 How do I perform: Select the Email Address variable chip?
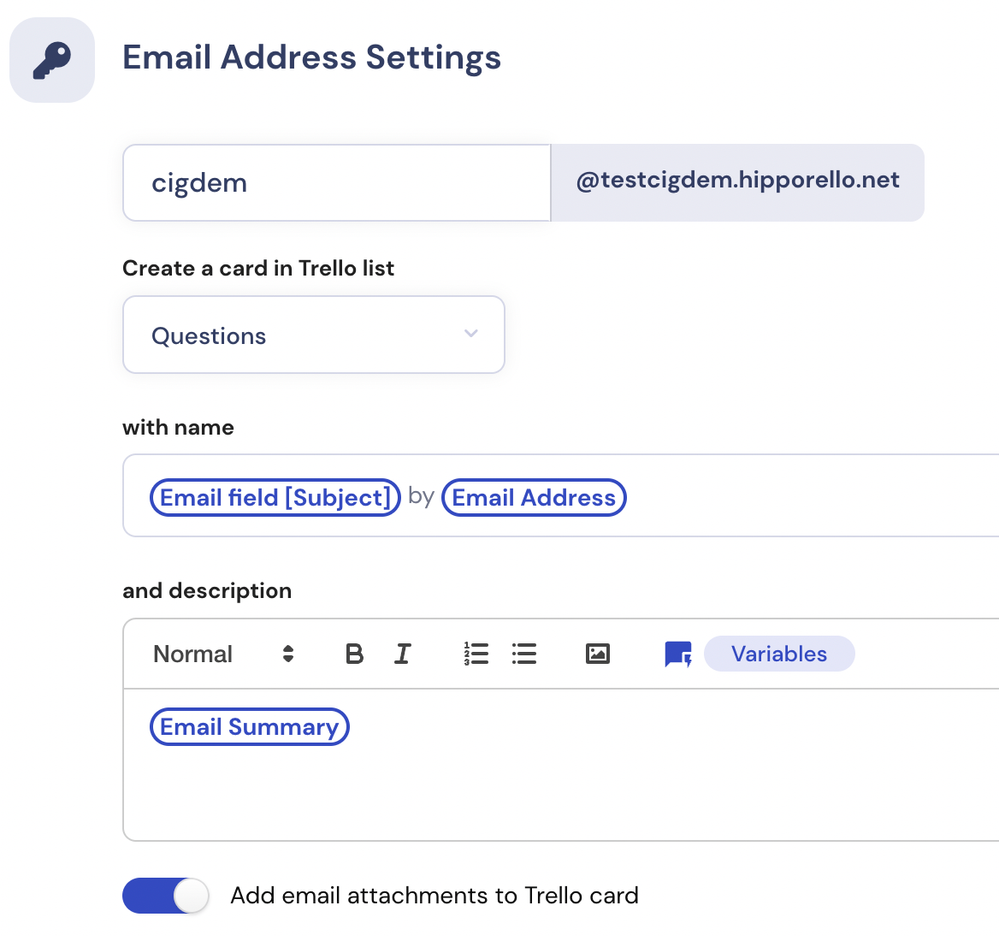point(534,498)
